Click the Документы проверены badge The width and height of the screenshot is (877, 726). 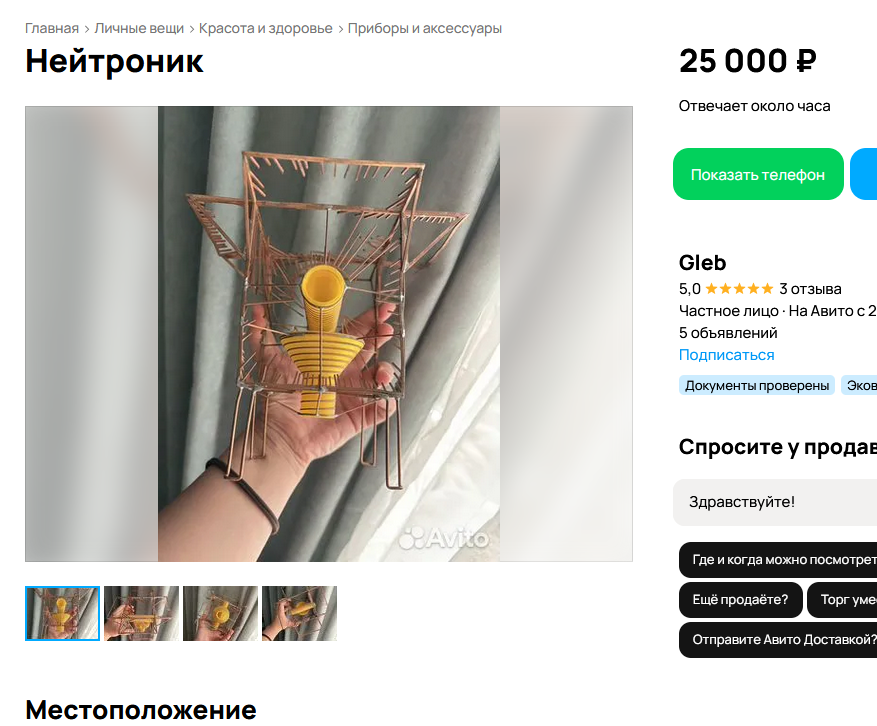click(757, 385)
